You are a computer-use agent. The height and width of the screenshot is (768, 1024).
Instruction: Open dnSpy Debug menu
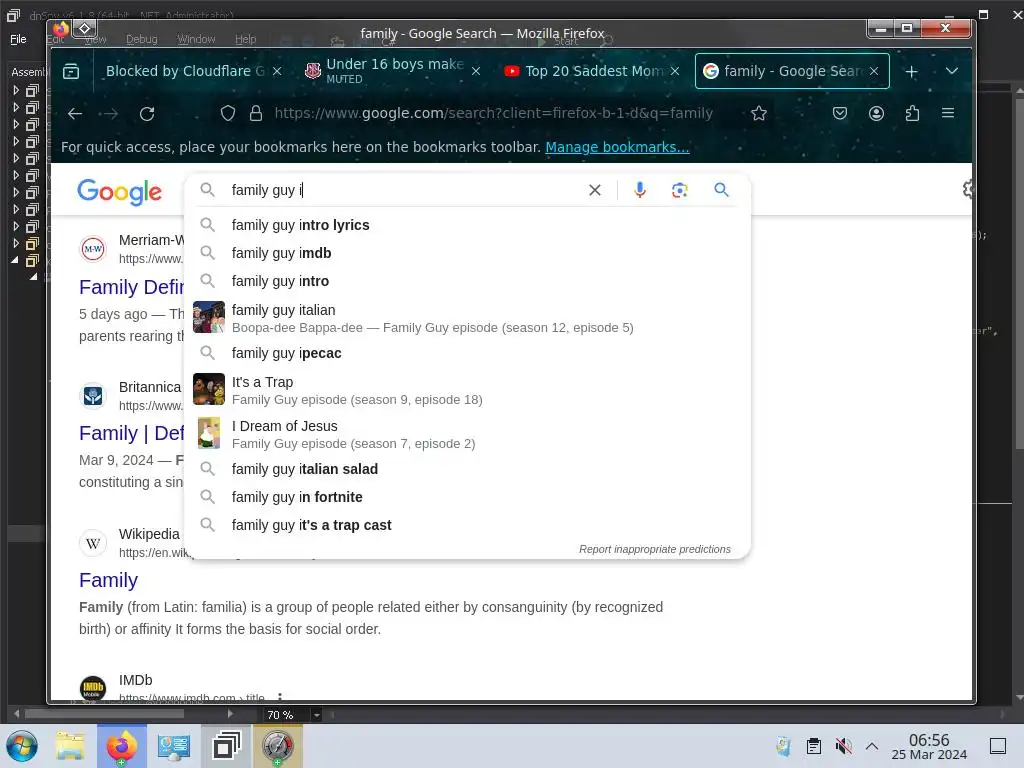pyautogui.click(x=142, y=39)
